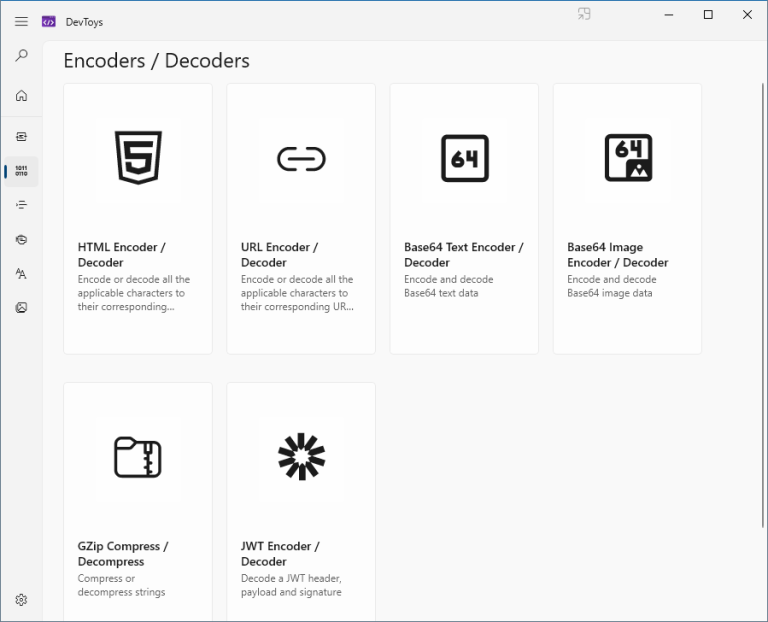
Task: Open Settings gear in sidebar
Action: pos(21,600)
